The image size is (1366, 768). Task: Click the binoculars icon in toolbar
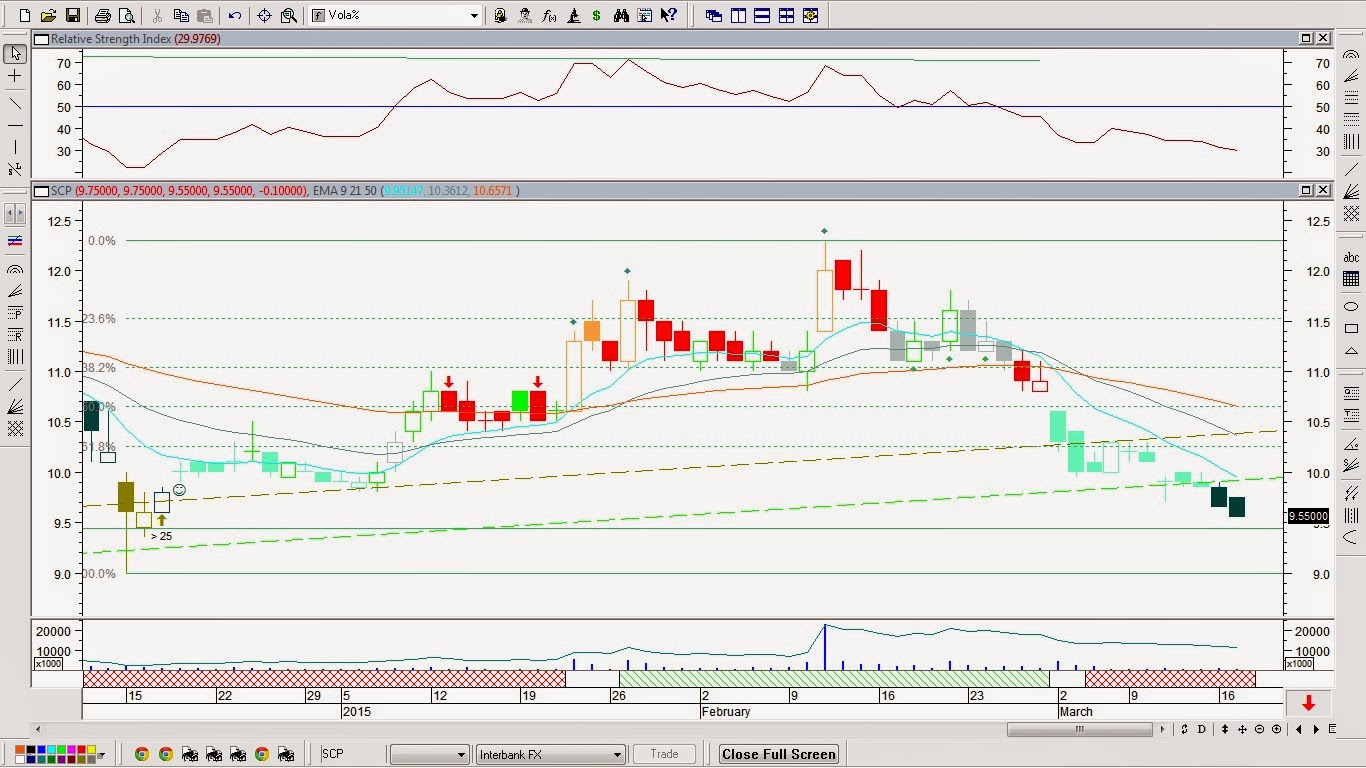click(621, 15)
